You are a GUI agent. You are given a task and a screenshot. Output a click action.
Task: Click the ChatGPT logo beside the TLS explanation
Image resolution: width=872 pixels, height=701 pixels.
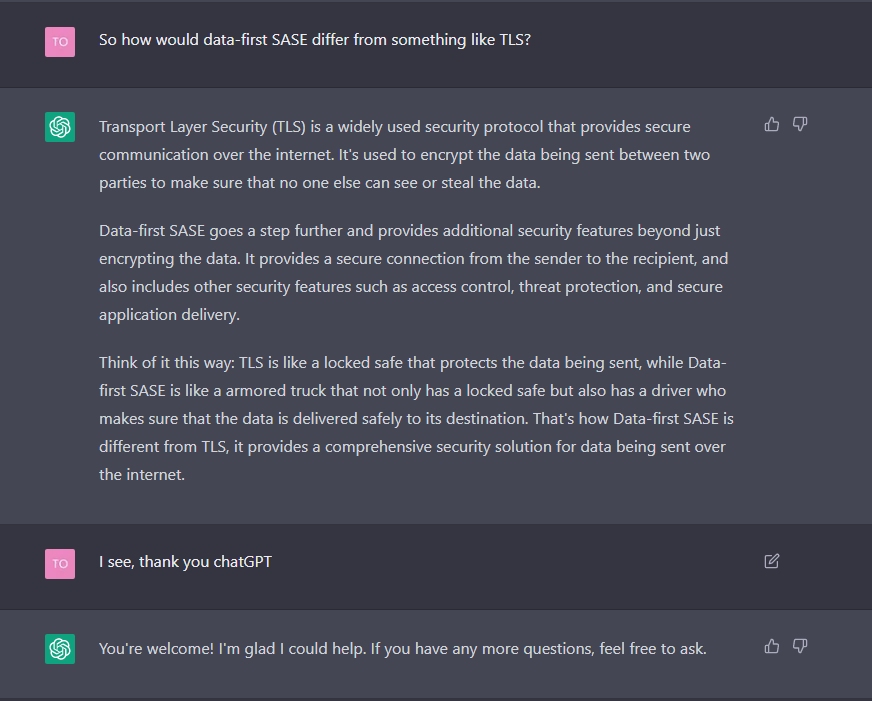tap(60, 127)
